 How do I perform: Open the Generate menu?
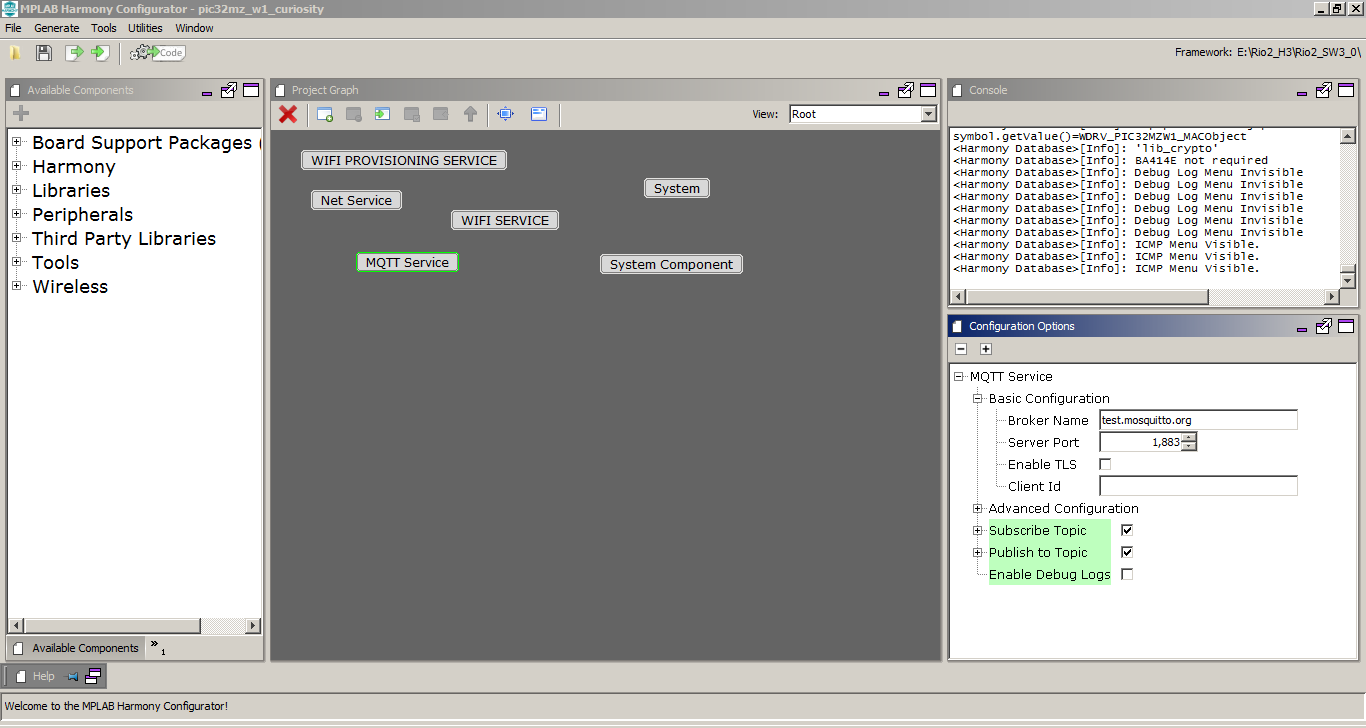pos(56,28)
